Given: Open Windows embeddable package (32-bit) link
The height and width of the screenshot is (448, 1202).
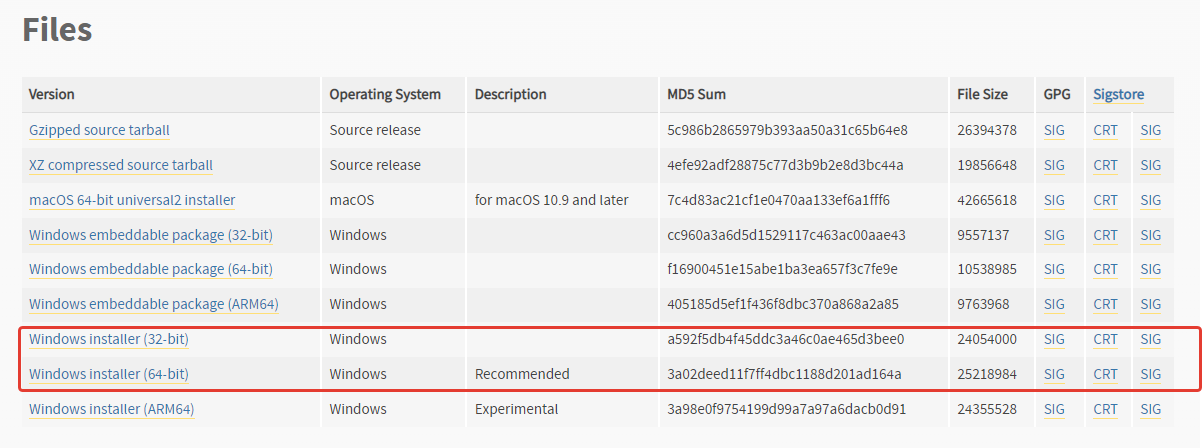Looking at the screenshot, I should pyautogui.click(x=151, y=235).
